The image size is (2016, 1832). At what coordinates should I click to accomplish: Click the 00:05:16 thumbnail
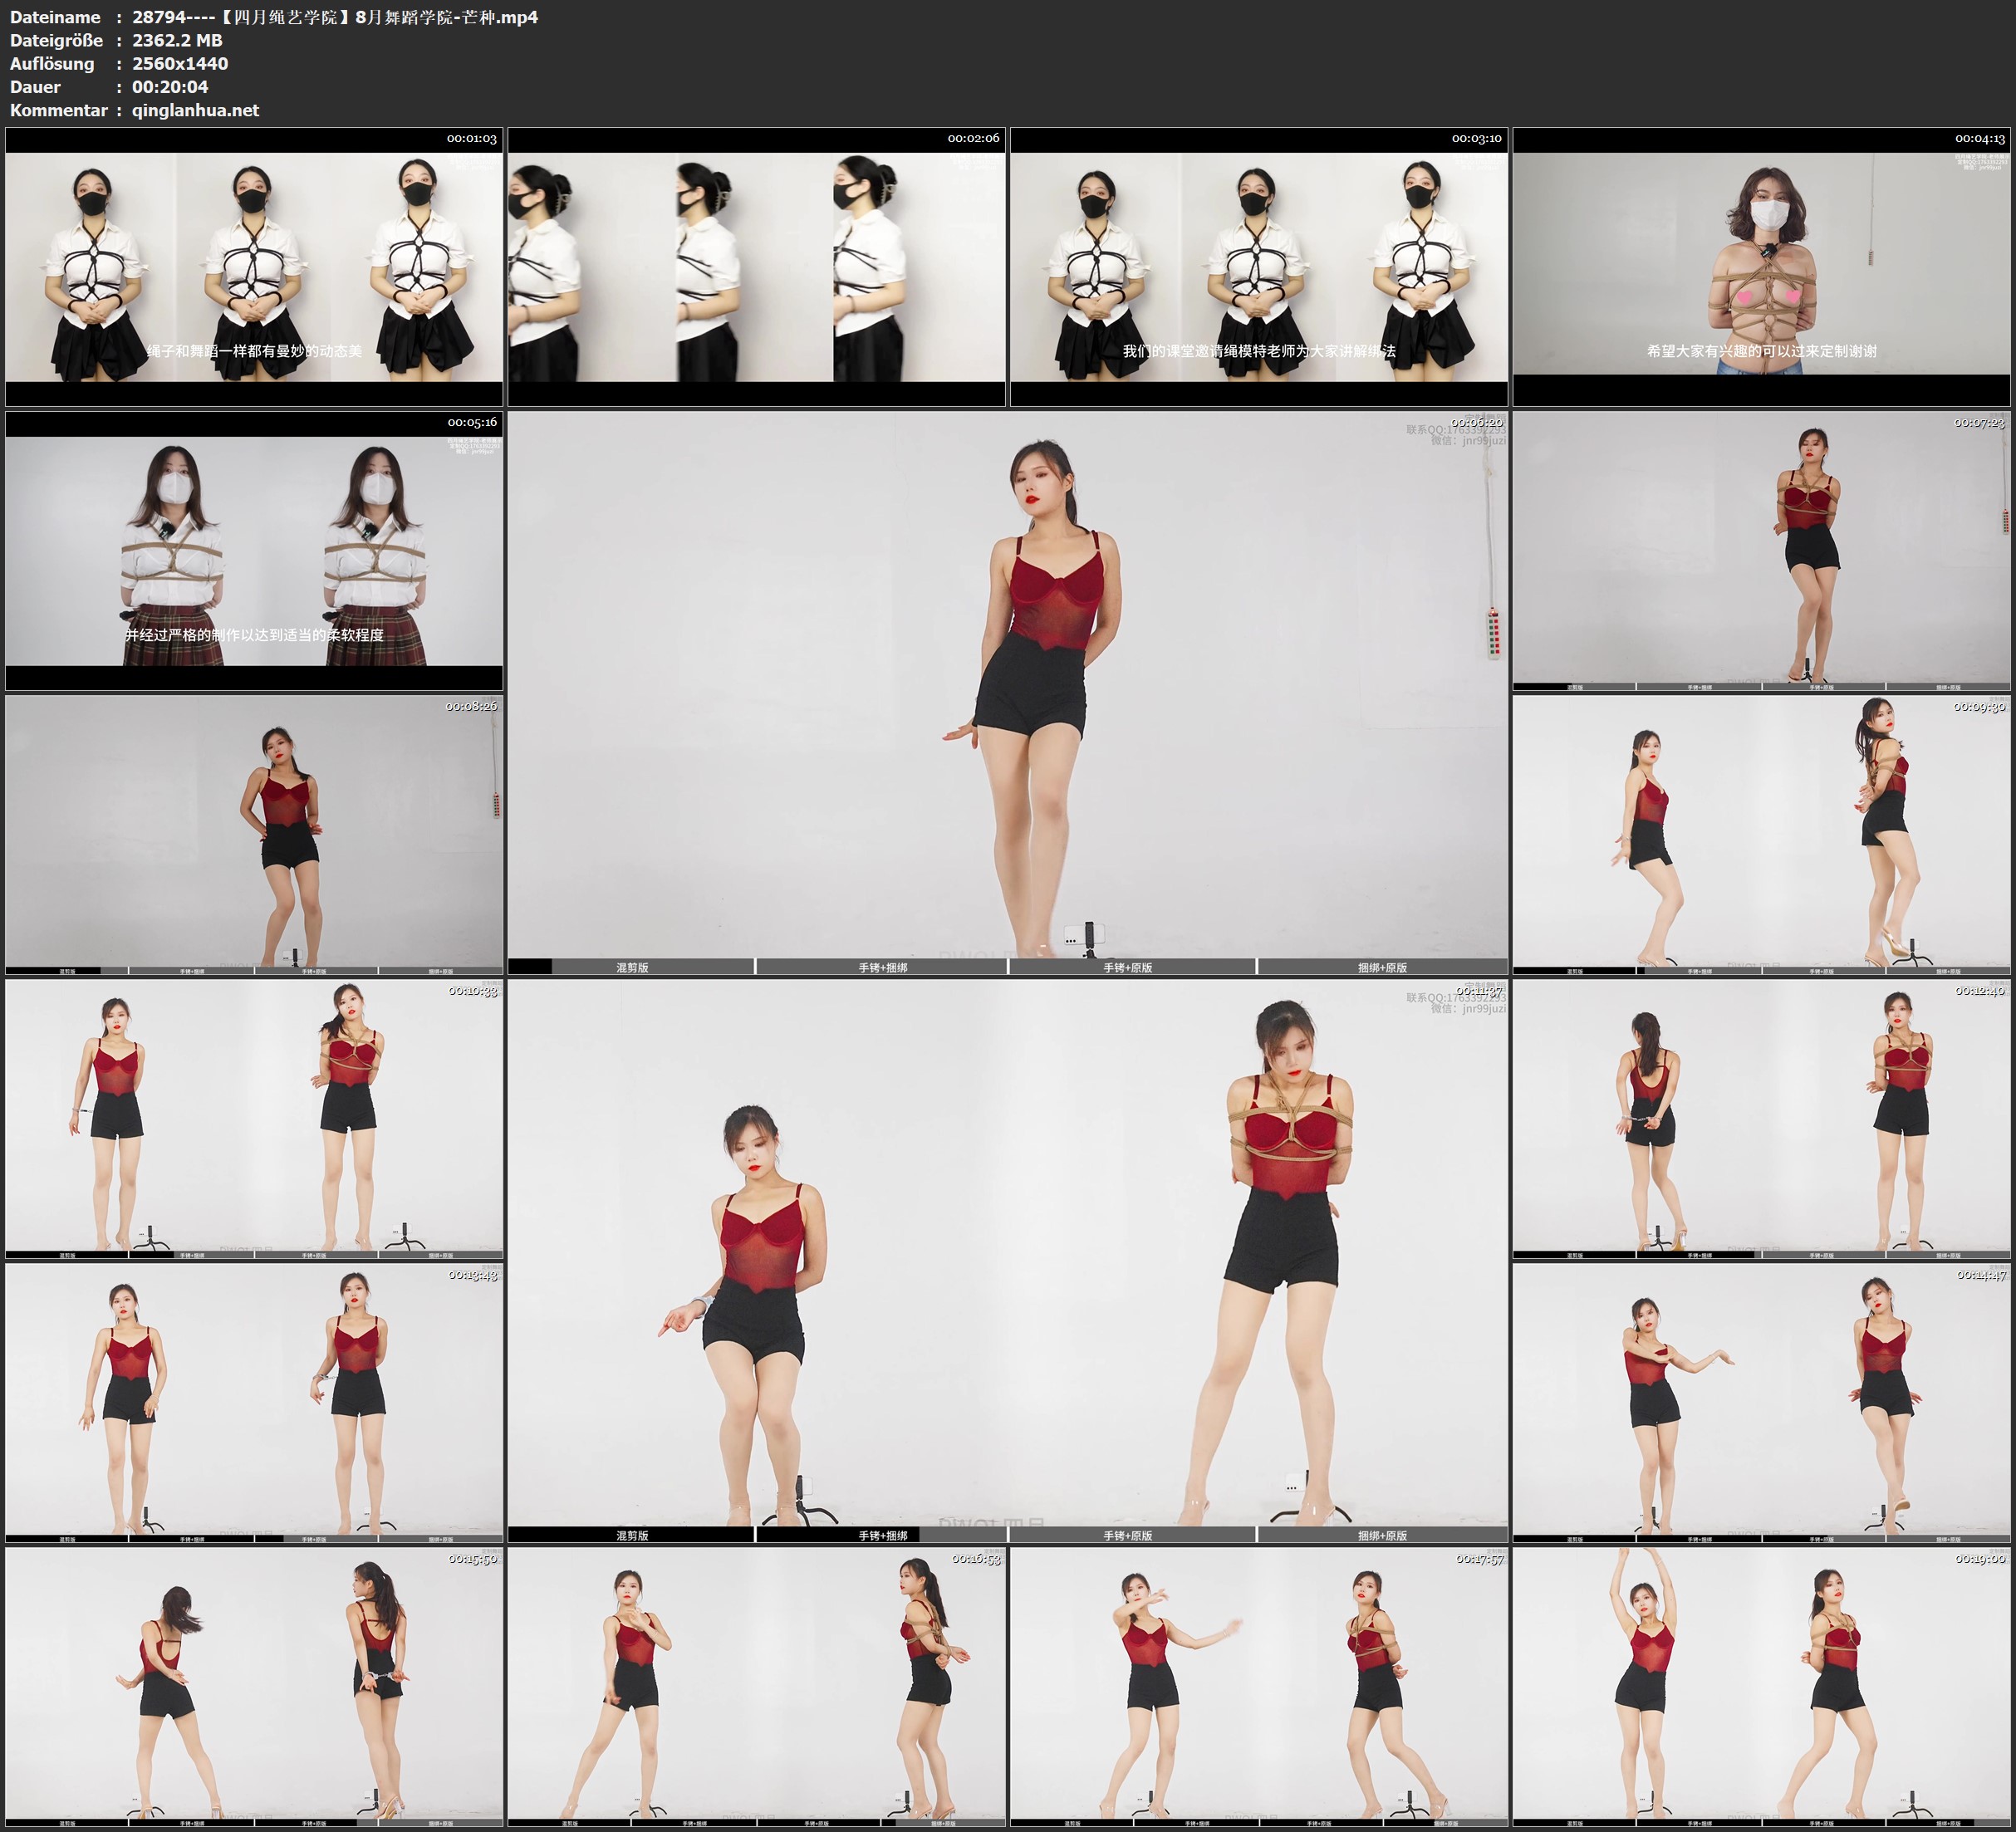click(x=254, y=550)
